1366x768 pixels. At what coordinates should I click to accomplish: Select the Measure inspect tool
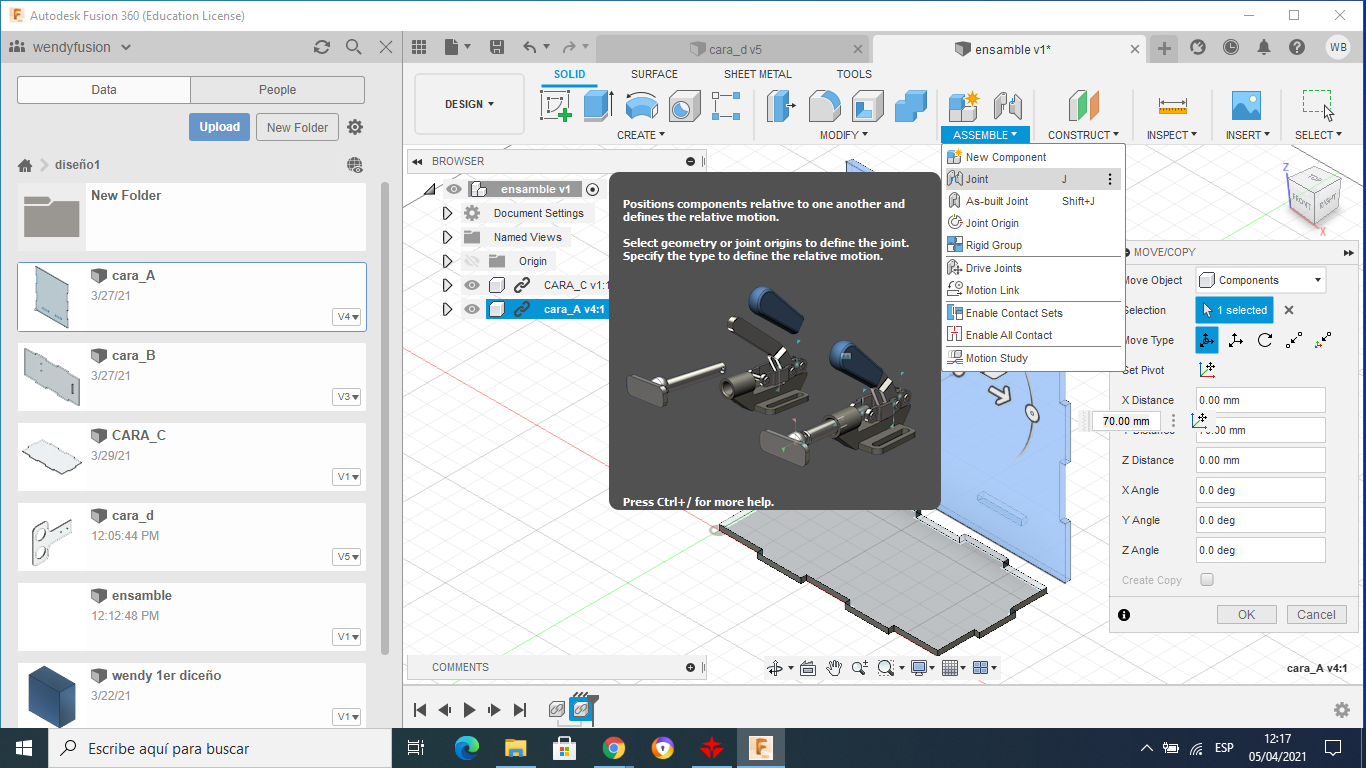click(x=1172, y=106)
